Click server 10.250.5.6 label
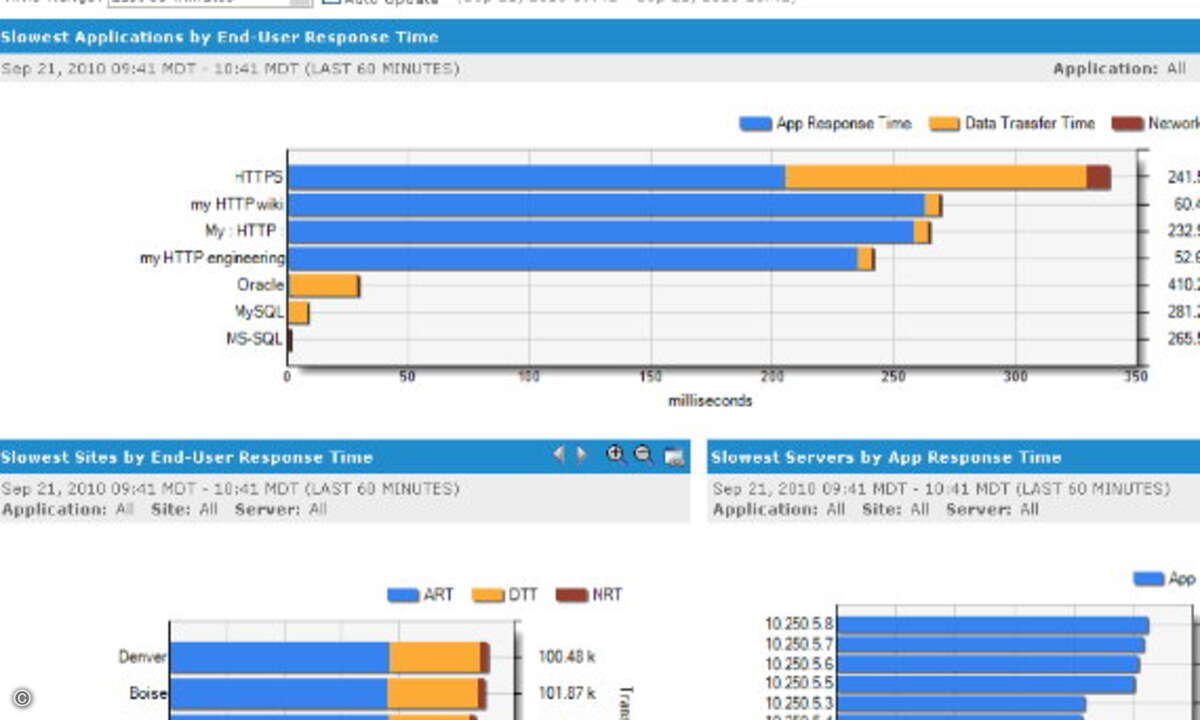The image size is (1200, 720). point(799,664)
